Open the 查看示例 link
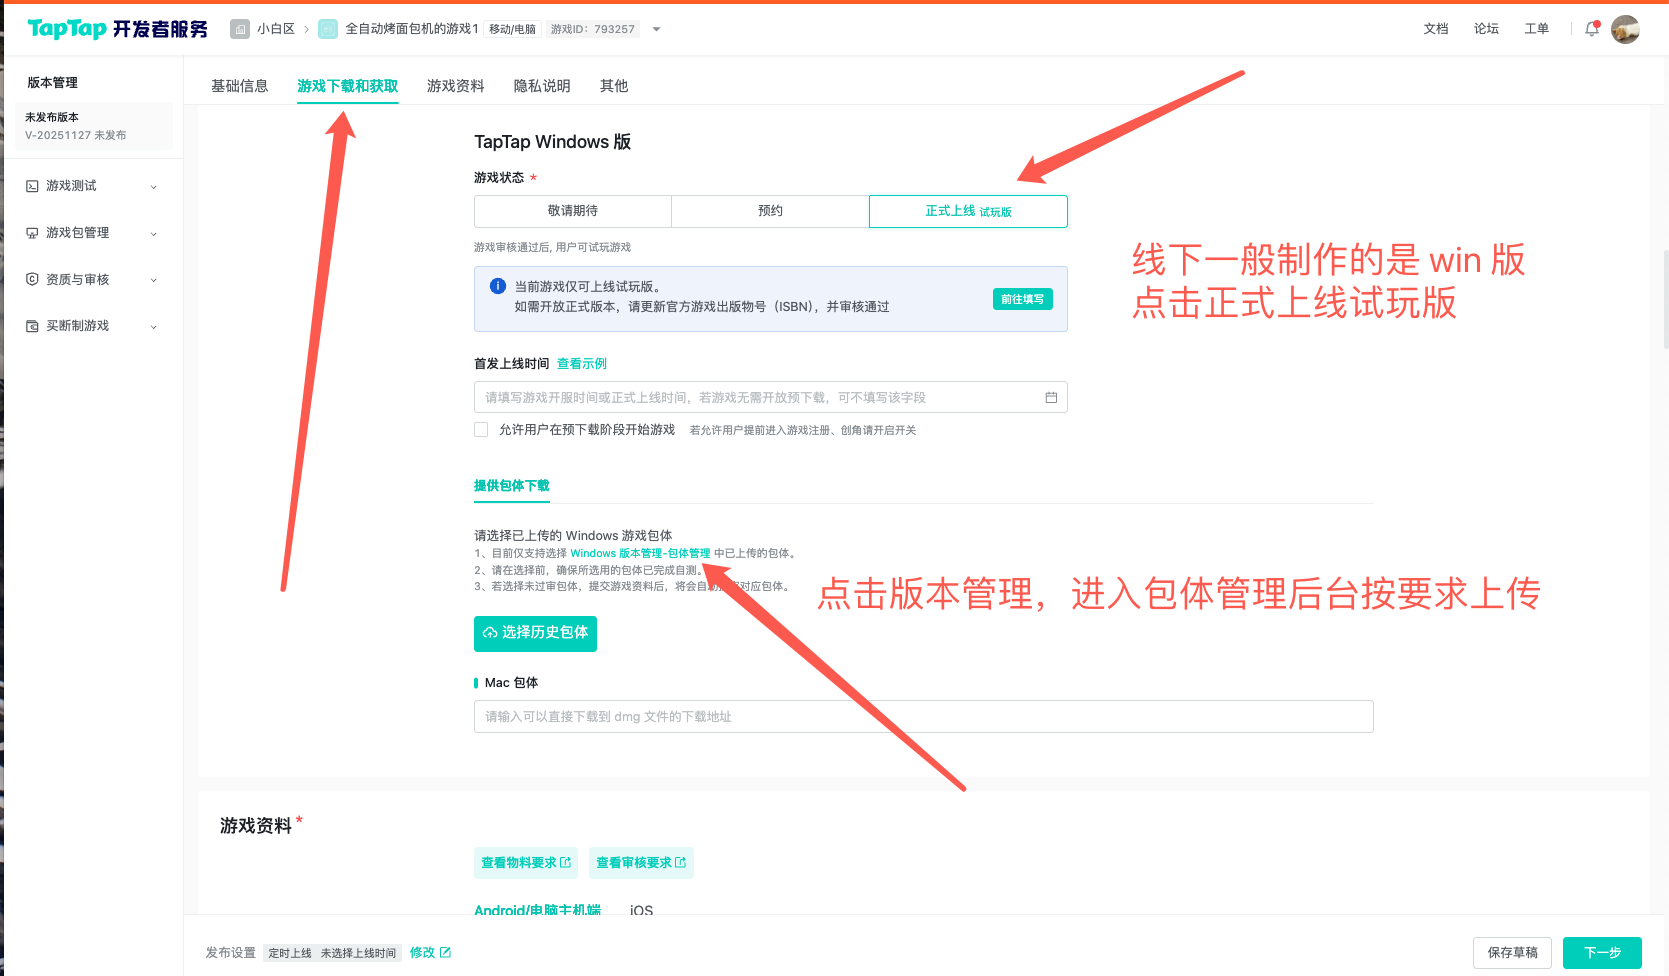Screen dimensions: 1669x976 pos(582,364)
